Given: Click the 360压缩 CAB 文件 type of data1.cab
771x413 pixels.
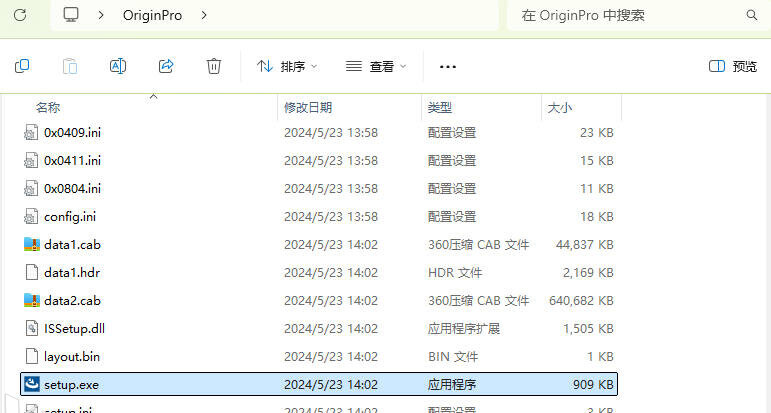Looking at the screenshot, I should [x=478, y=245].
